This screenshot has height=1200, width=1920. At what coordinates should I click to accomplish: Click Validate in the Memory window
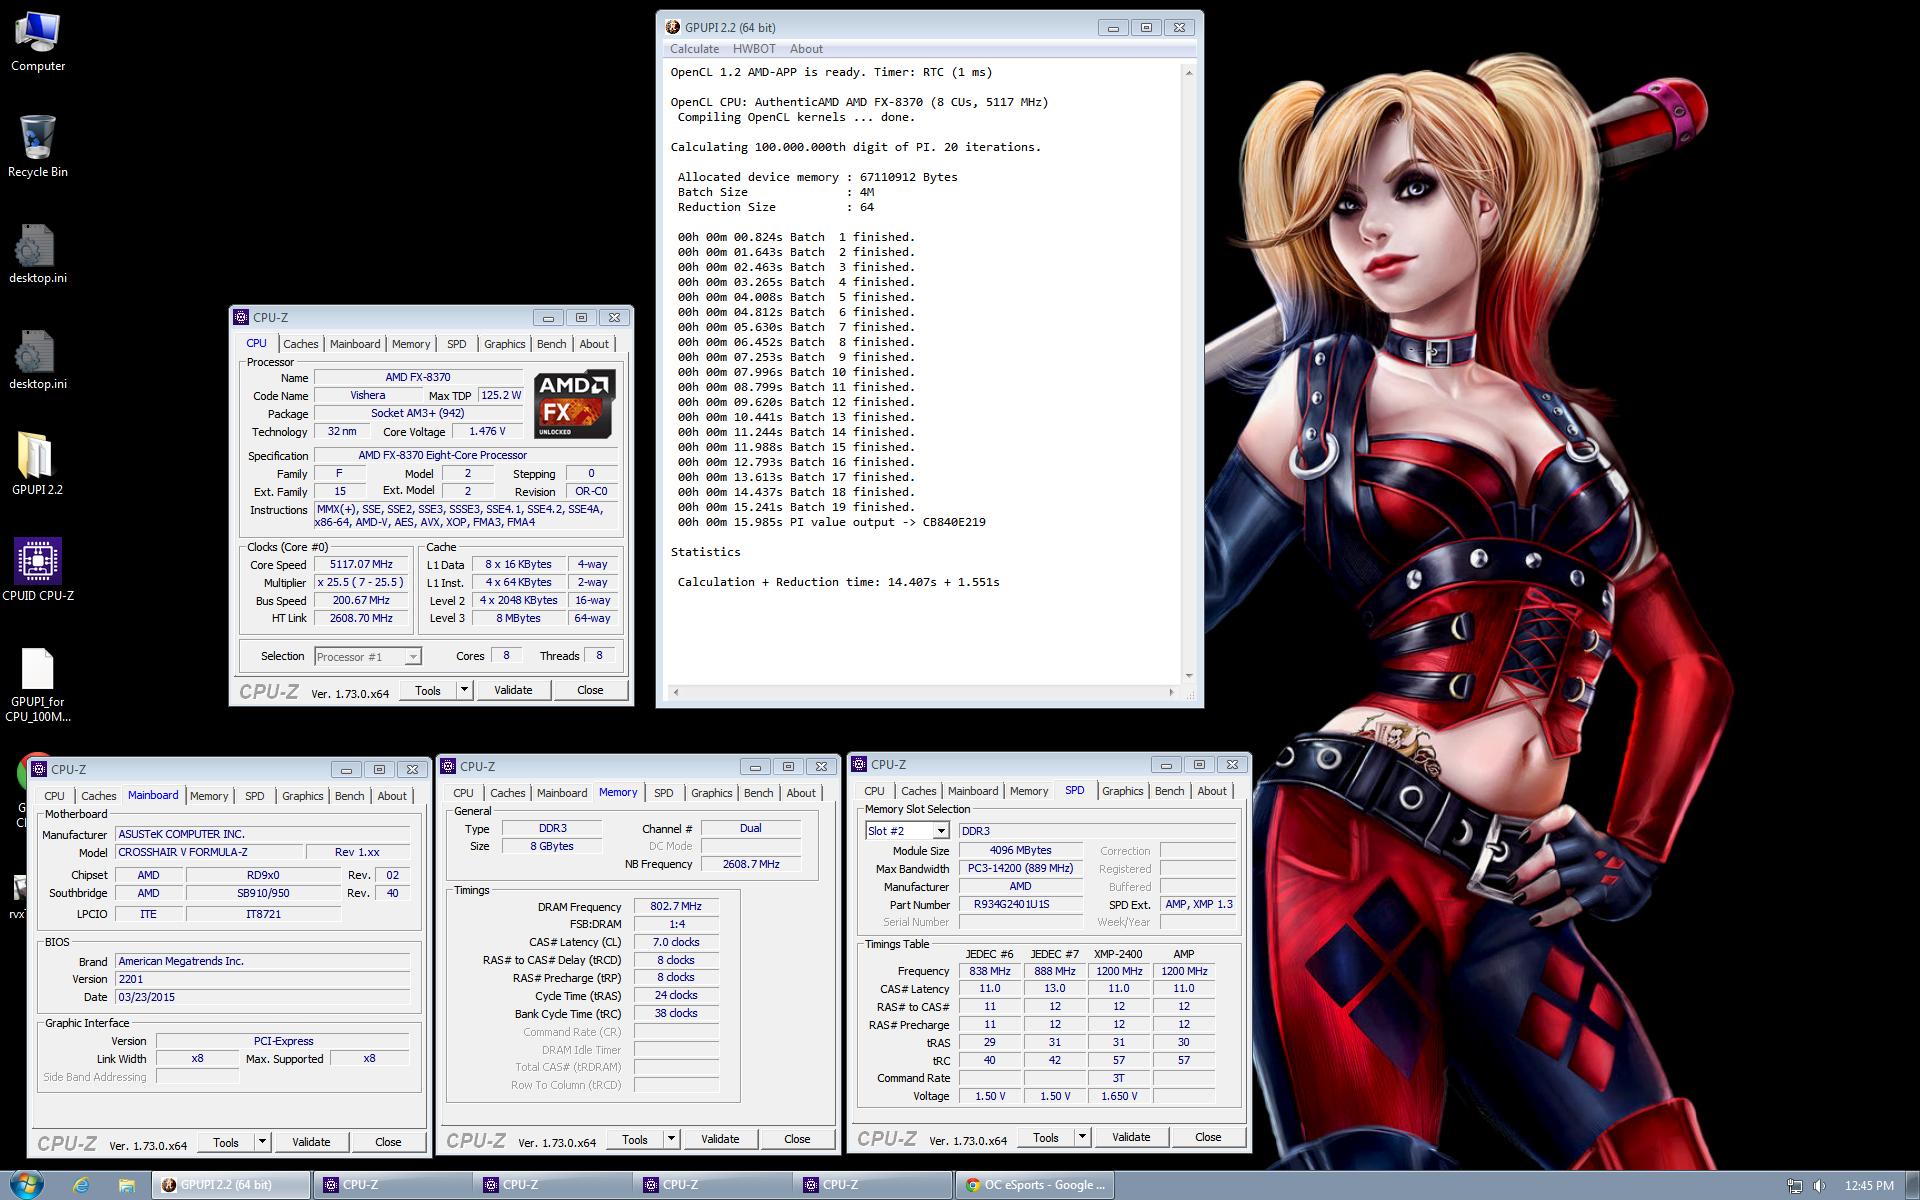(x=720, y=1139)
